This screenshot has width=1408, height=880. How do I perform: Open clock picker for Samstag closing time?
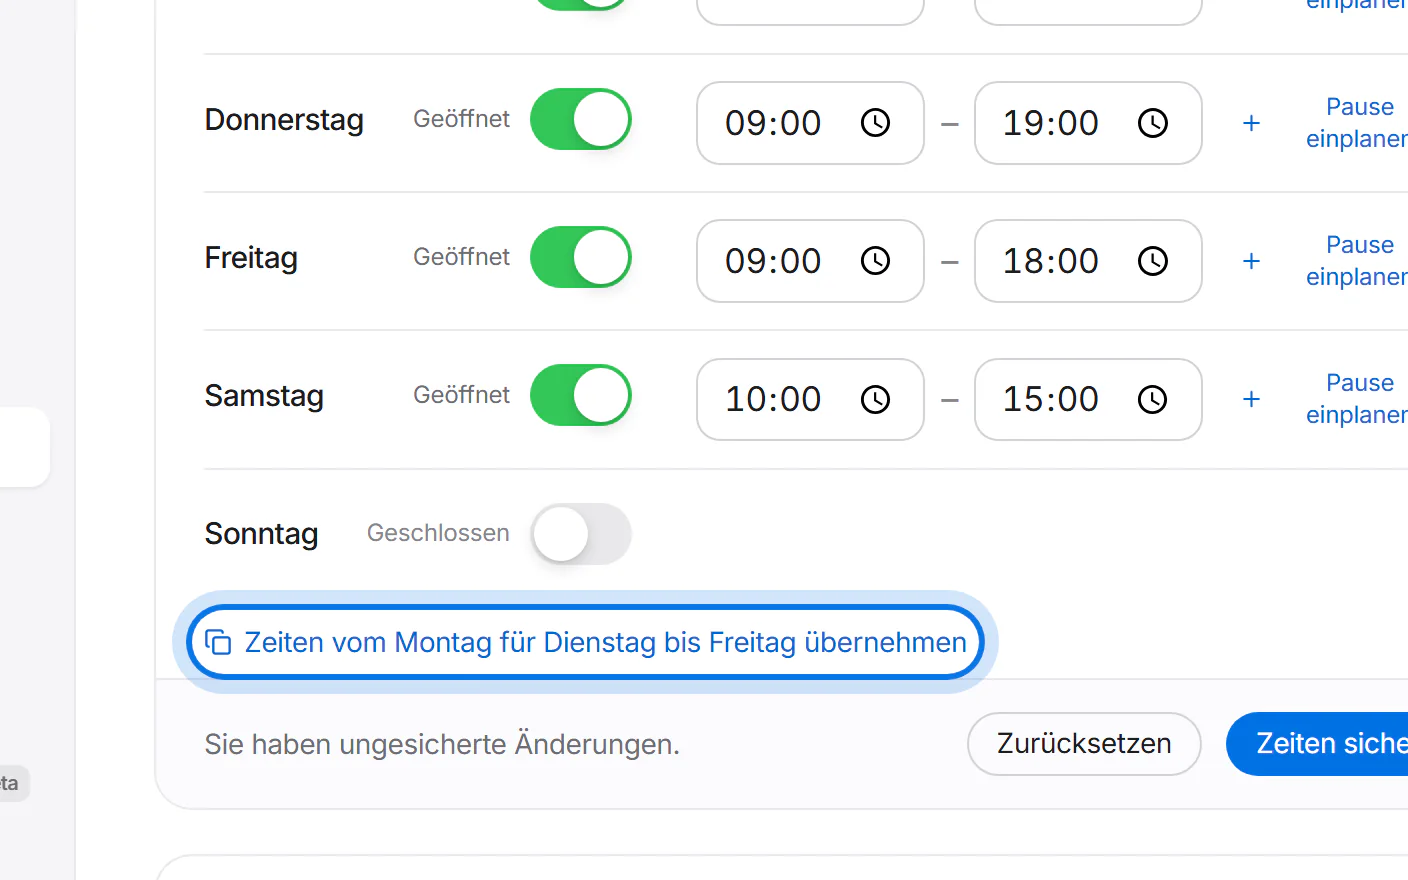[1153, 399]
